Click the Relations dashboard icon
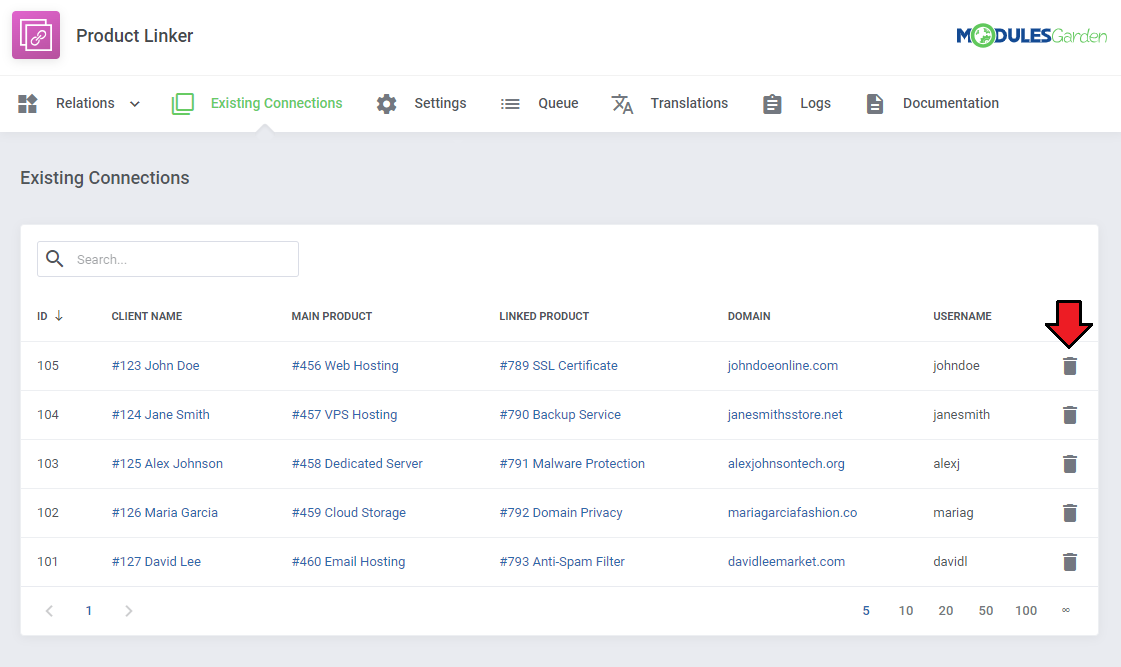Image resolution: width=1121 pixels, height=667 pixels. [27, 104]
